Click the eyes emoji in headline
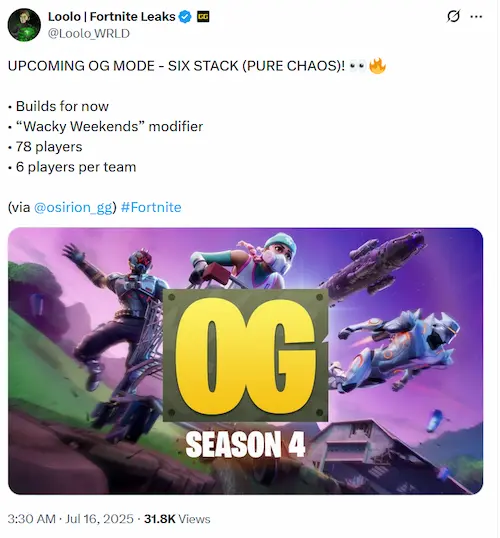The width and height of the screenshot is (500, 538). click(358, 66)
